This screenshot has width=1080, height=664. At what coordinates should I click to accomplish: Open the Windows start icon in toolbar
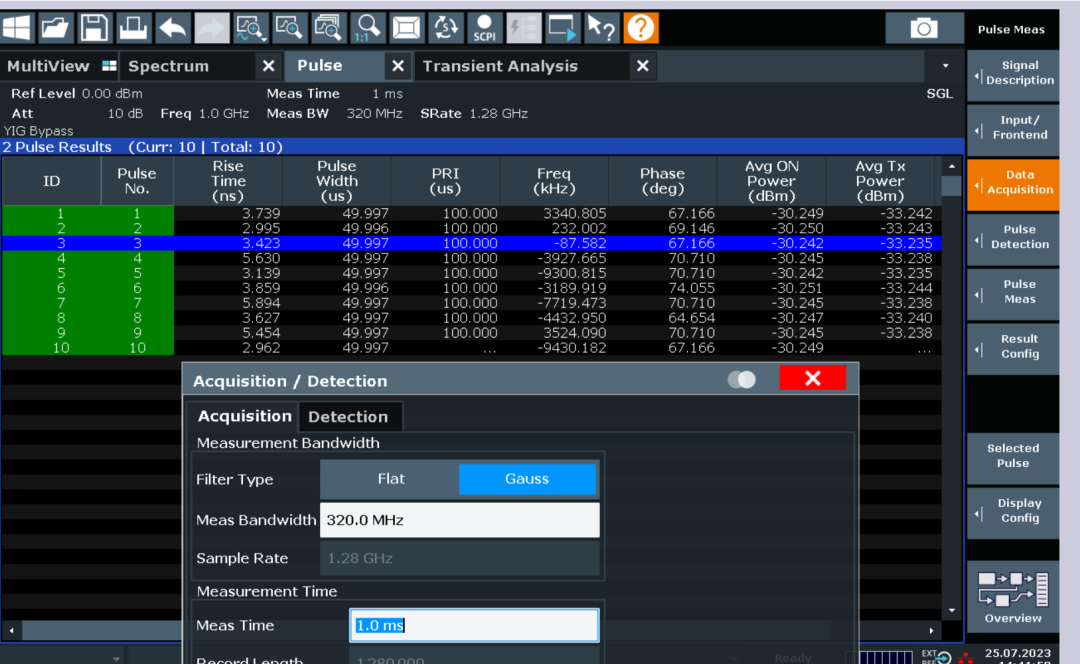17,28
